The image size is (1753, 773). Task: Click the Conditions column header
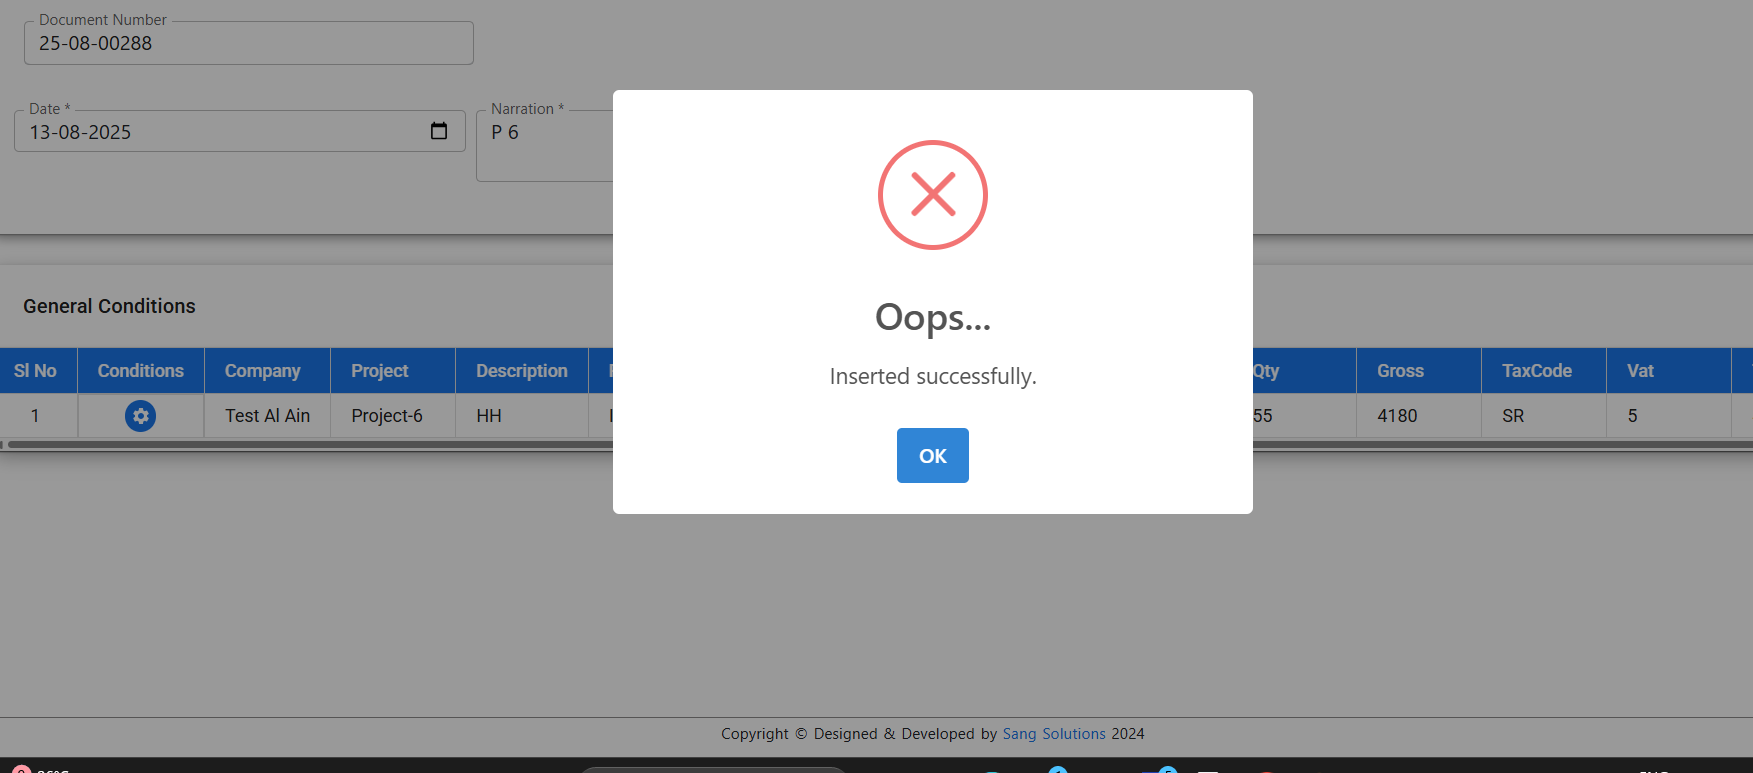(x=140, y=371)
